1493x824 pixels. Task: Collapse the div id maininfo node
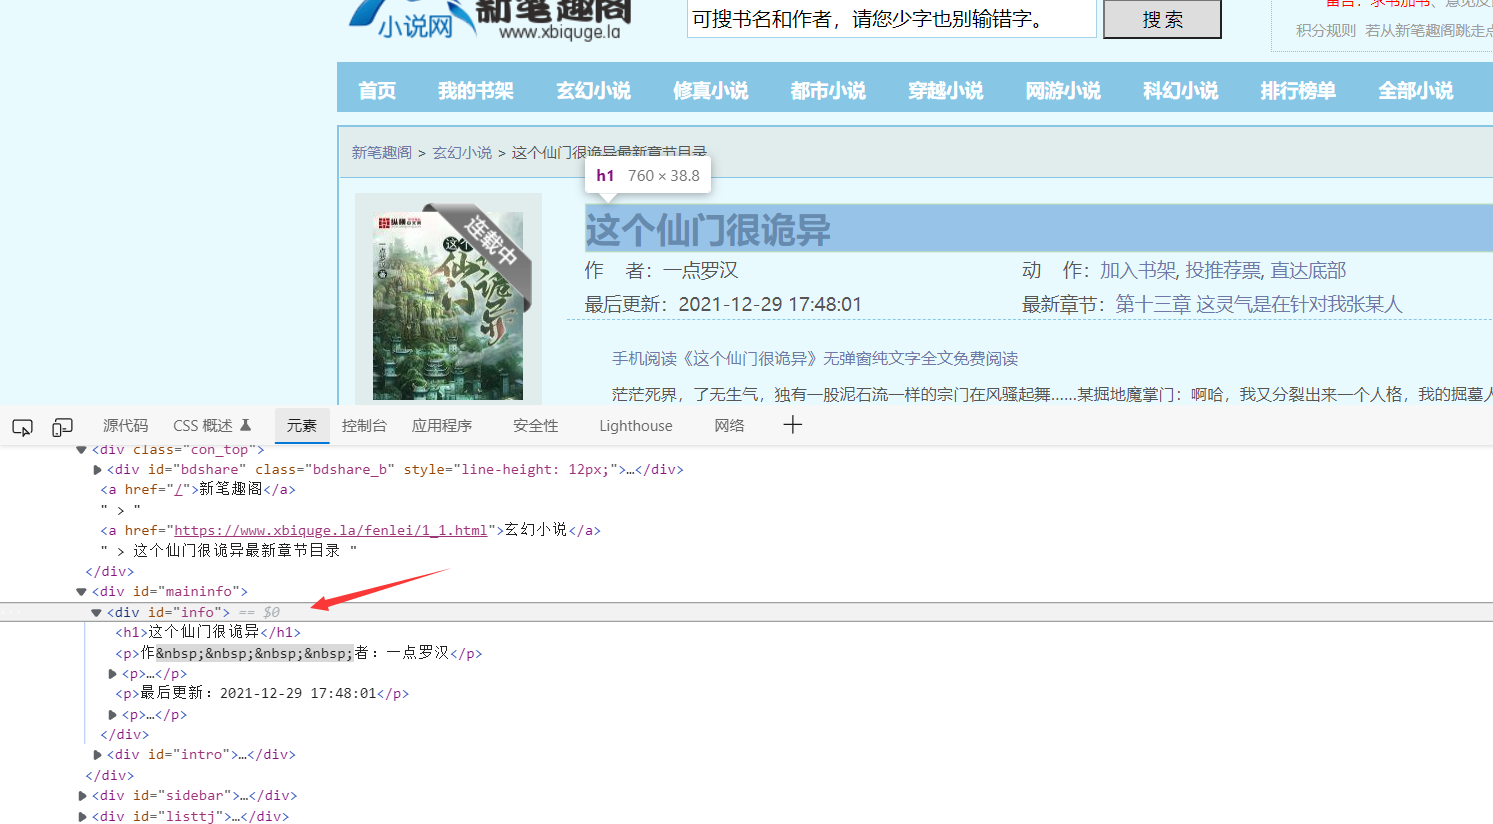[x=82, y=592]
